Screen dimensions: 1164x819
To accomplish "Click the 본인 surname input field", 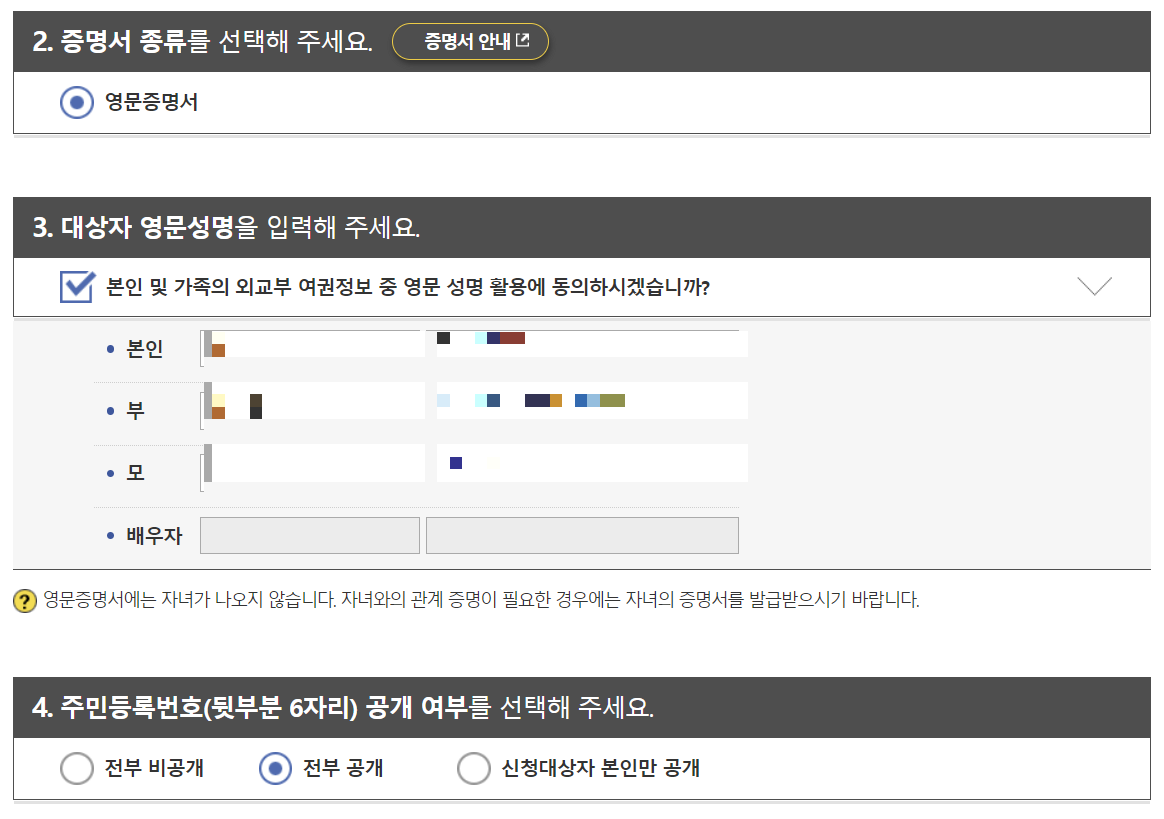I will pyautogui.click(x=310, y=343).
